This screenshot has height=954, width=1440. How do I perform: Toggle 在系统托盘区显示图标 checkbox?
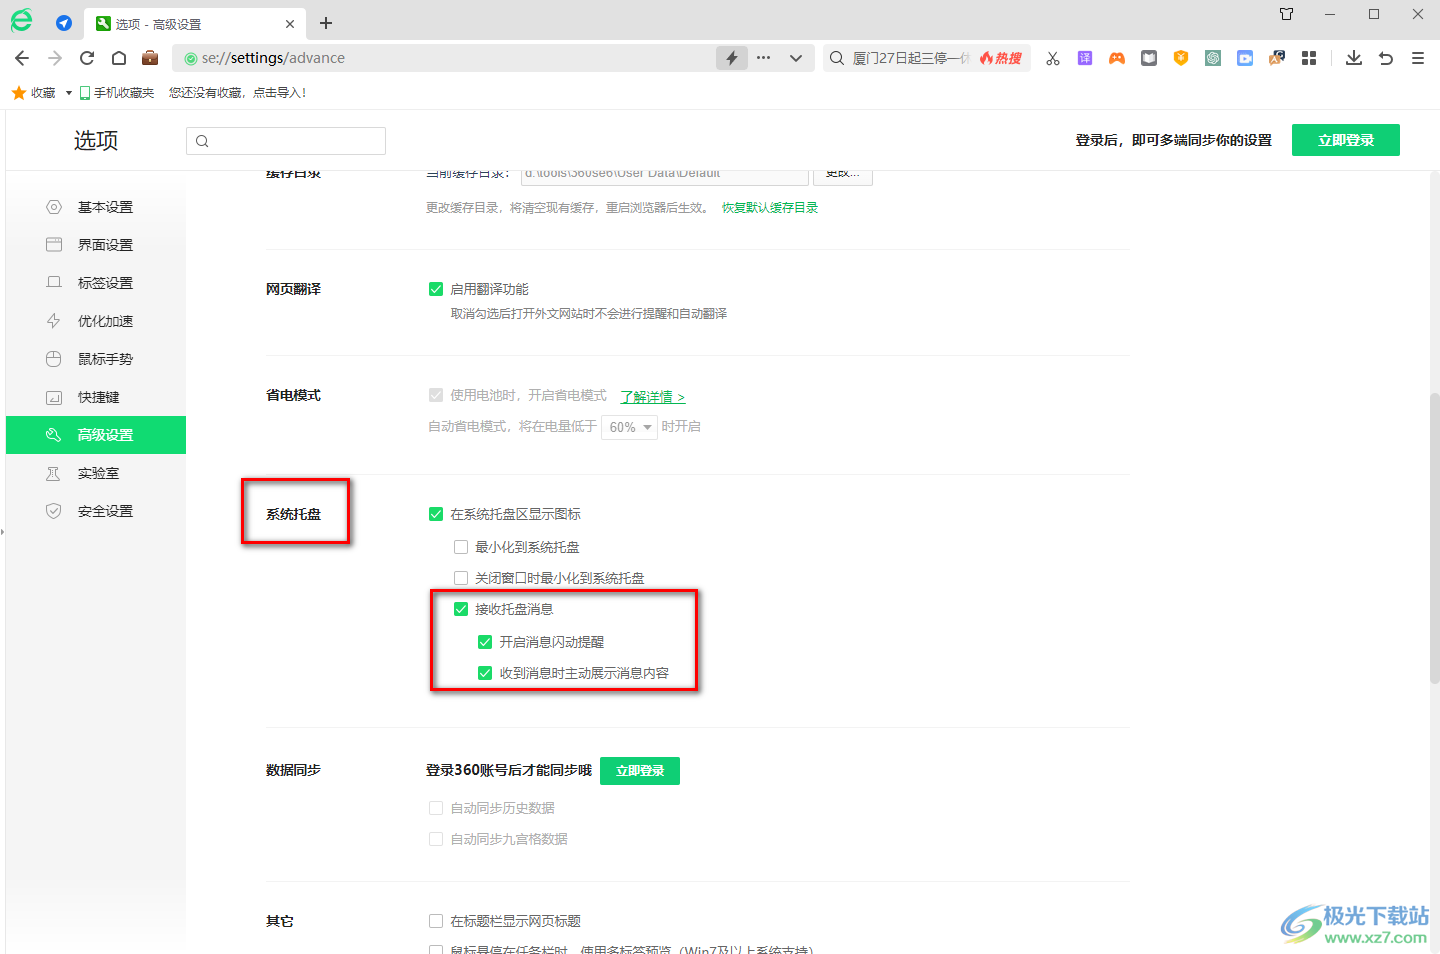(436, 514)
